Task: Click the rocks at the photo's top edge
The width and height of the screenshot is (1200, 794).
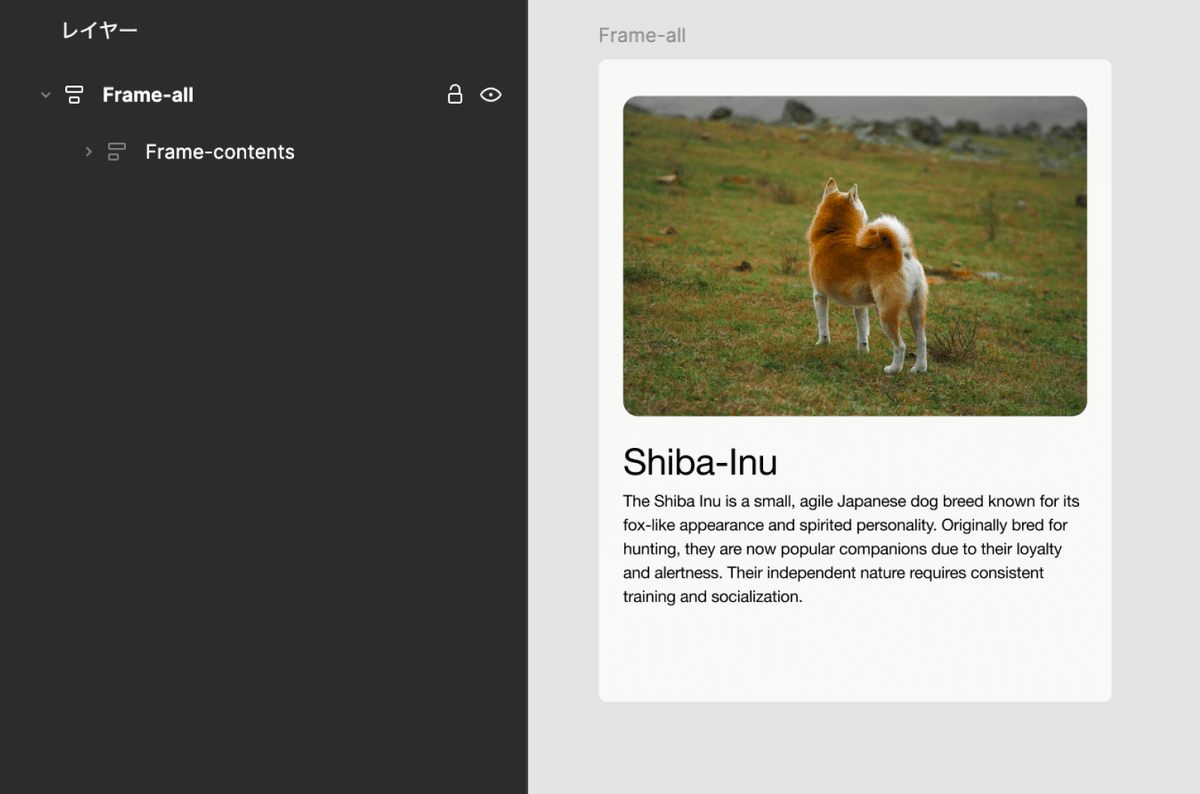Action: click(x=799, y=111)
